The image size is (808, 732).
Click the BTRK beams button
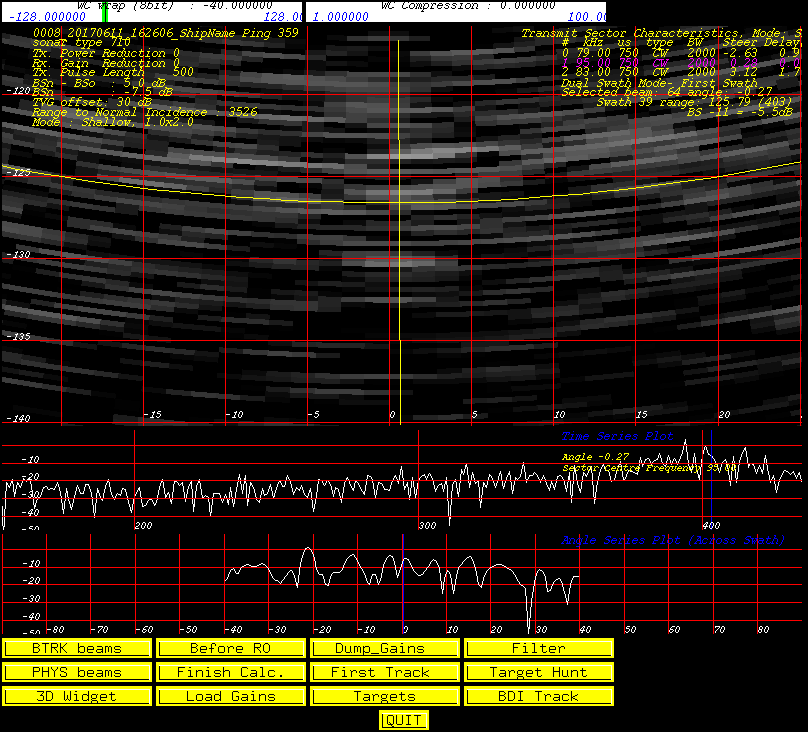click(x=77, y=648)
